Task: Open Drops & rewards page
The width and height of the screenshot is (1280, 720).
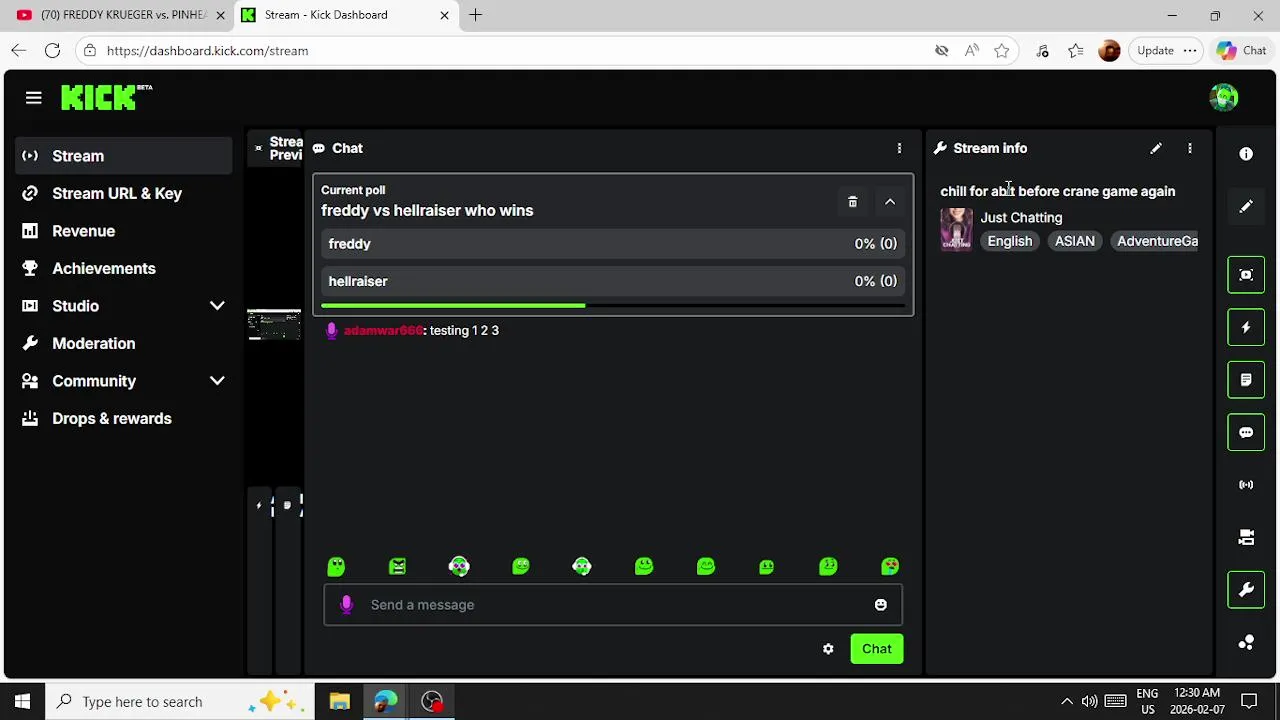Action: (x=124, y=418)
